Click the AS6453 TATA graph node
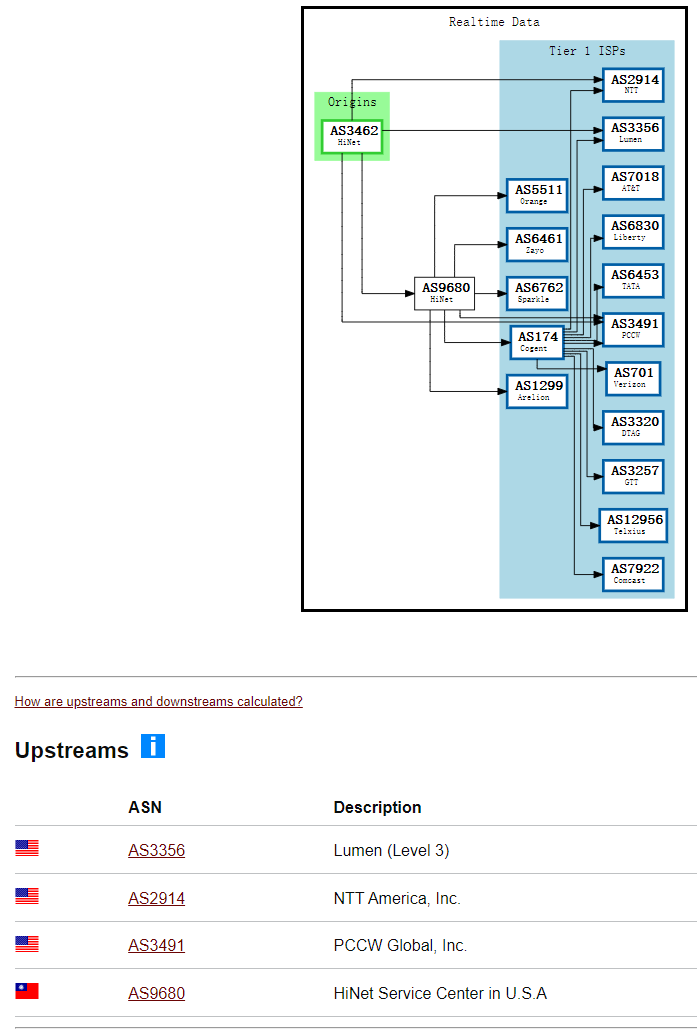Screen dimensions: 697x1033 pyautogui.click(x=633, y=281)
